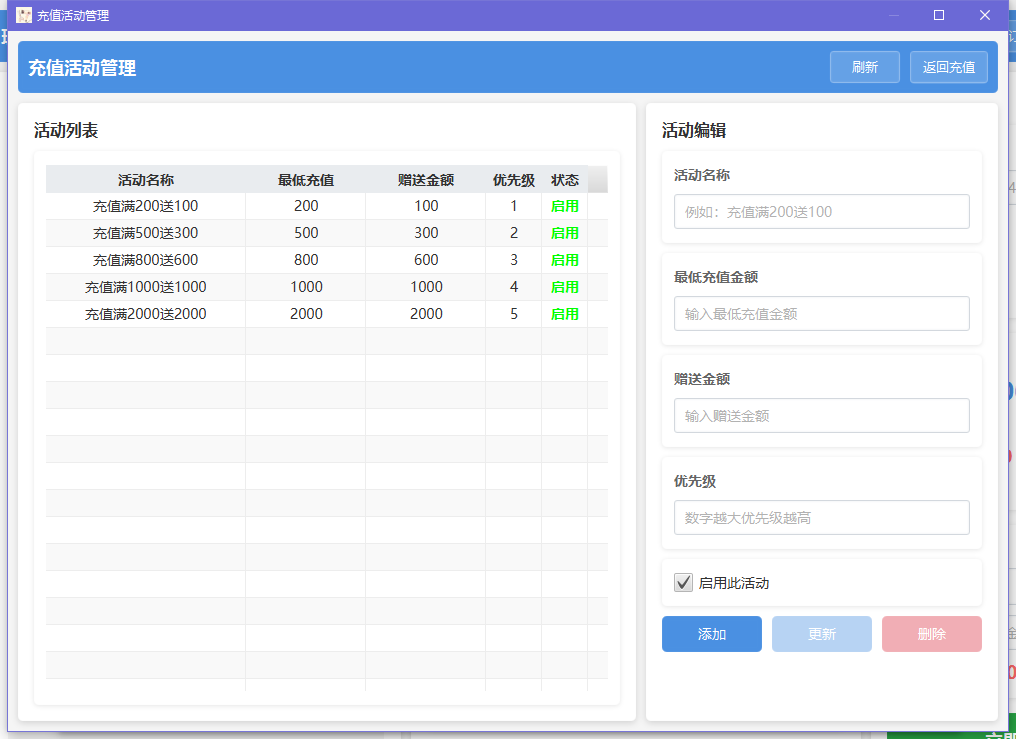Viewport: 1016px width, 739px height.
Task: Select the 充值满500送300 activity row
Action: 146,233
